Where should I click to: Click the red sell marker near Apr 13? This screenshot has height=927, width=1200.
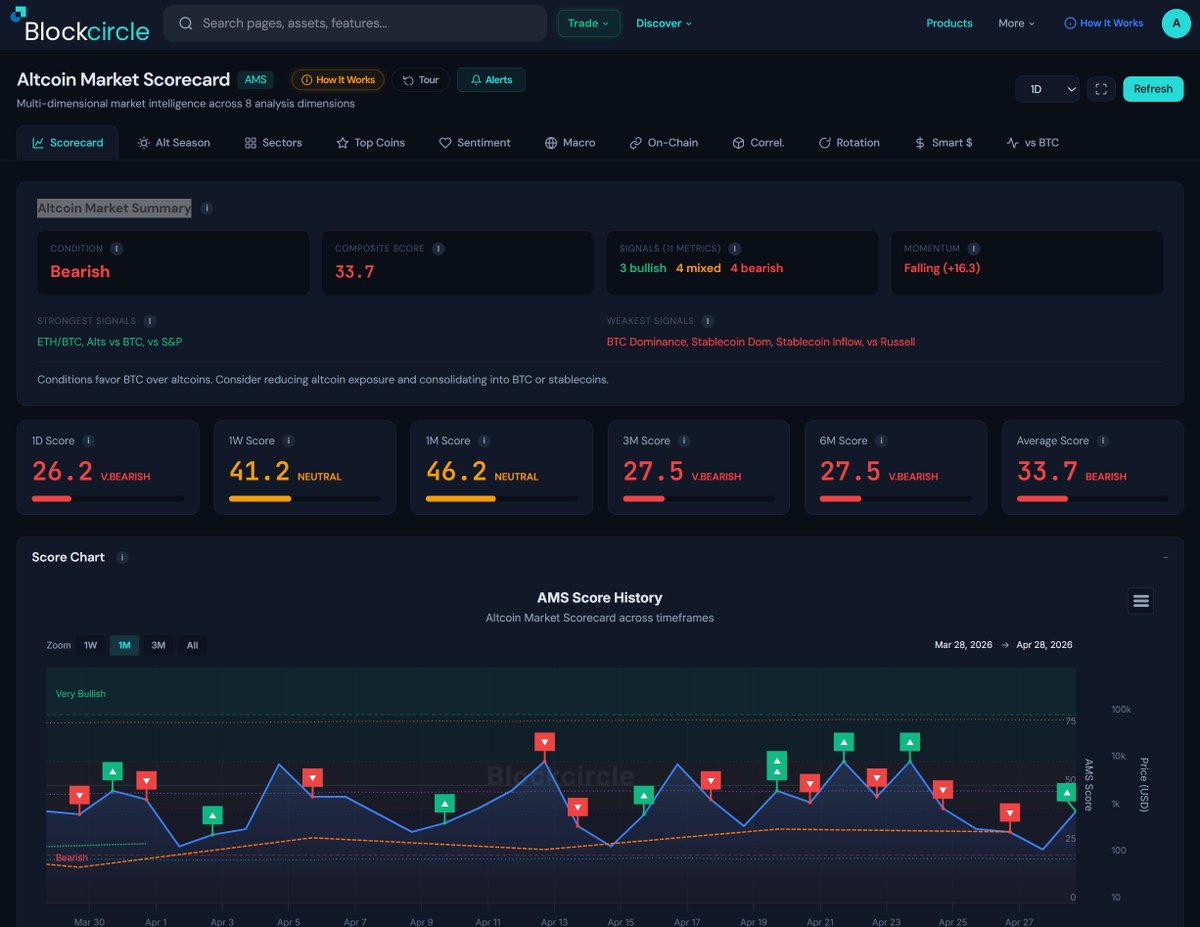(544, 742)
